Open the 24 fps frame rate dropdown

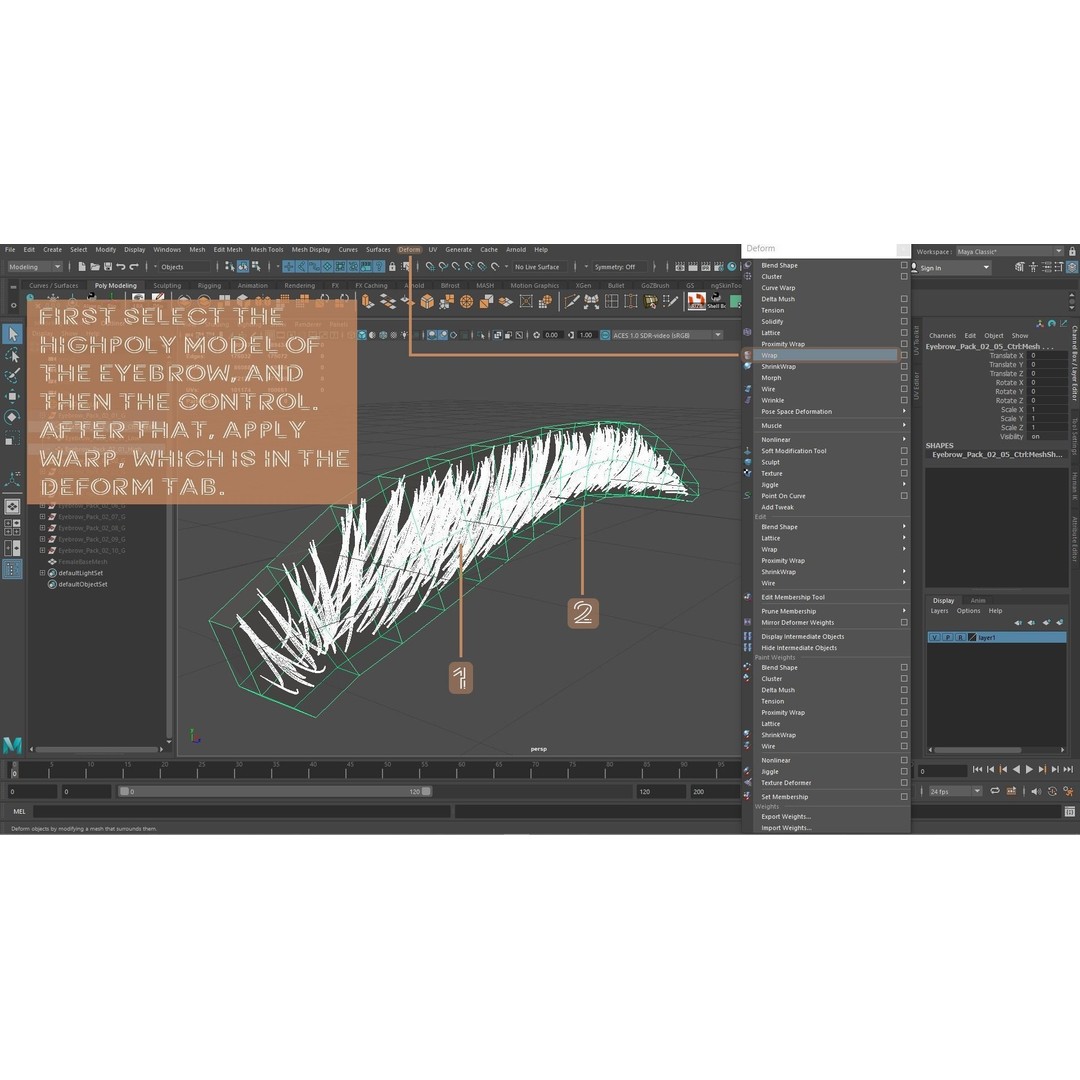coord(954,791)
